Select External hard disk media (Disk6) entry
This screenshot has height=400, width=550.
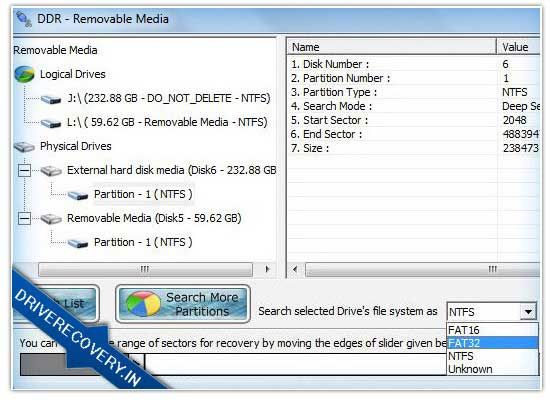[x=172, y=171]
